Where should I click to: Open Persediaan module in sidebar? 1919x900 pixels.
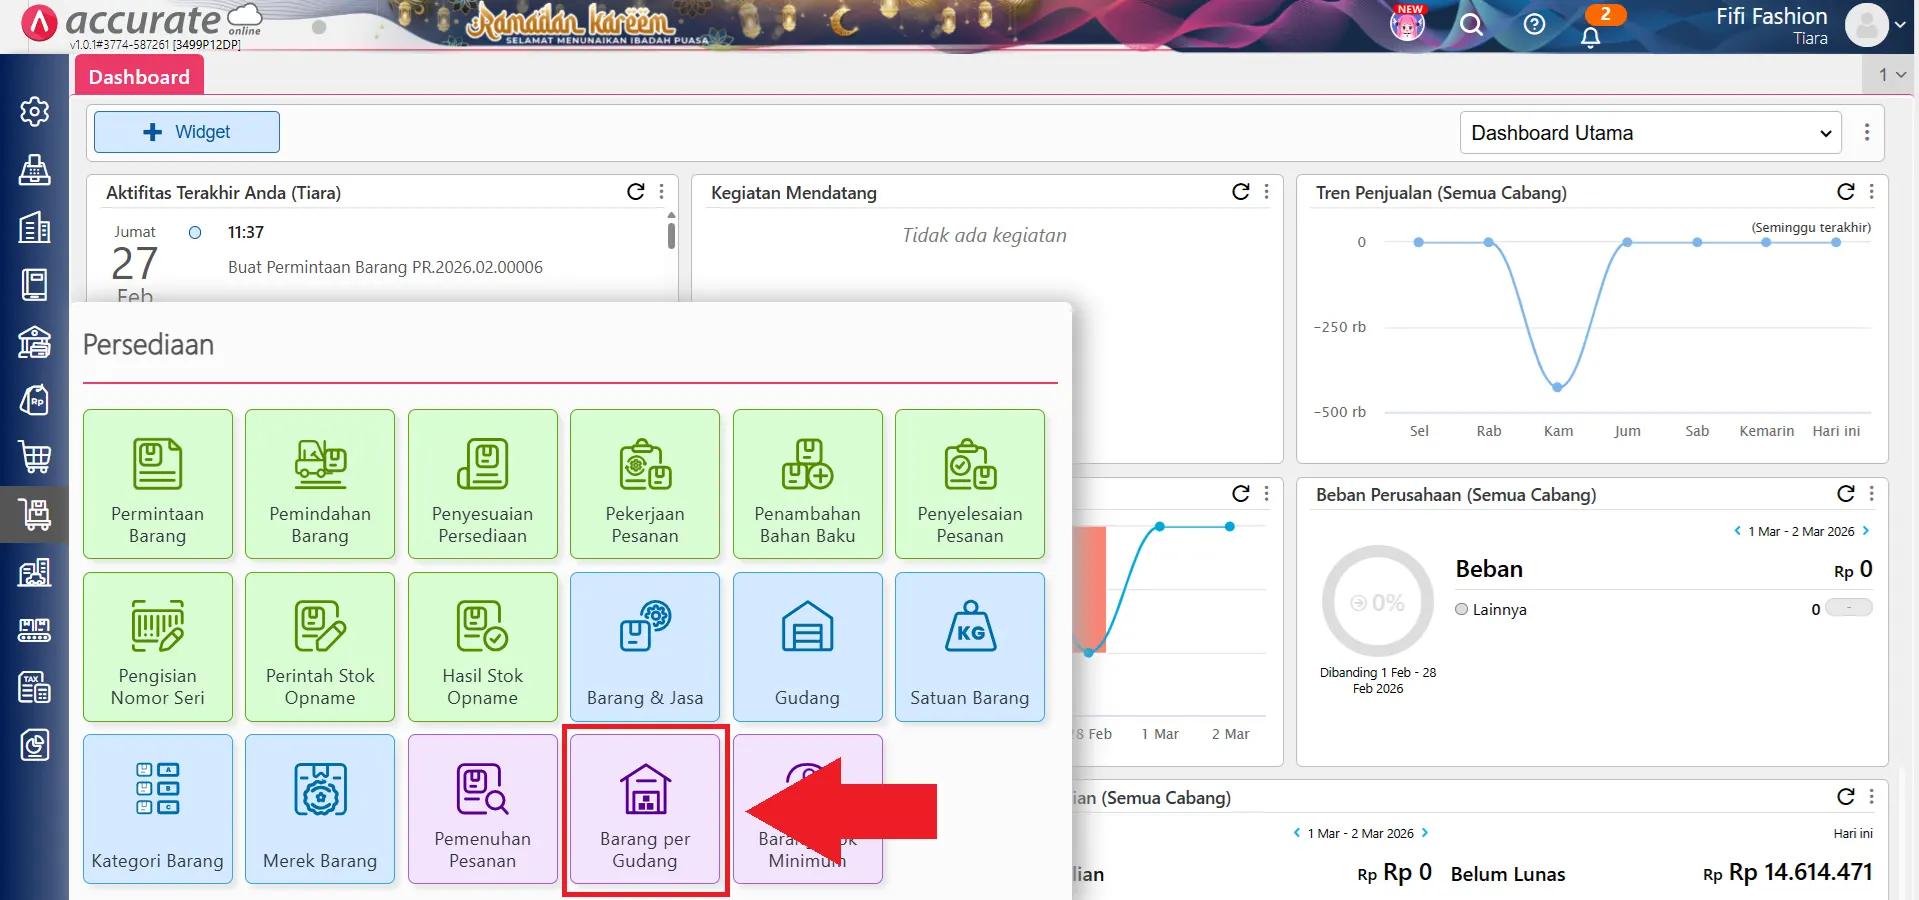(x=35, y=514)
